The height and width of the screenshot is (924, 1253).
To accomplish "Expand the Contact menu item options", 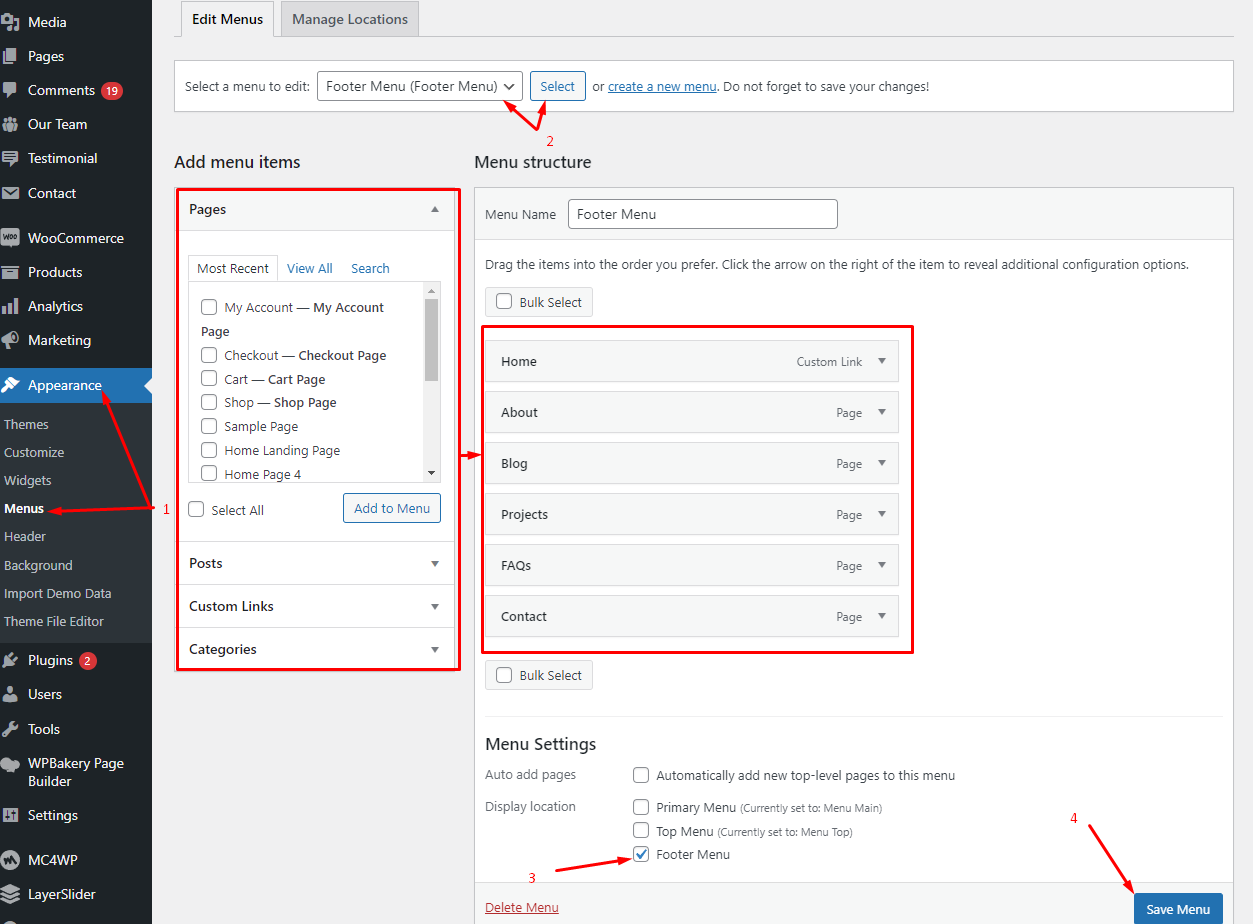I will 882,616.
